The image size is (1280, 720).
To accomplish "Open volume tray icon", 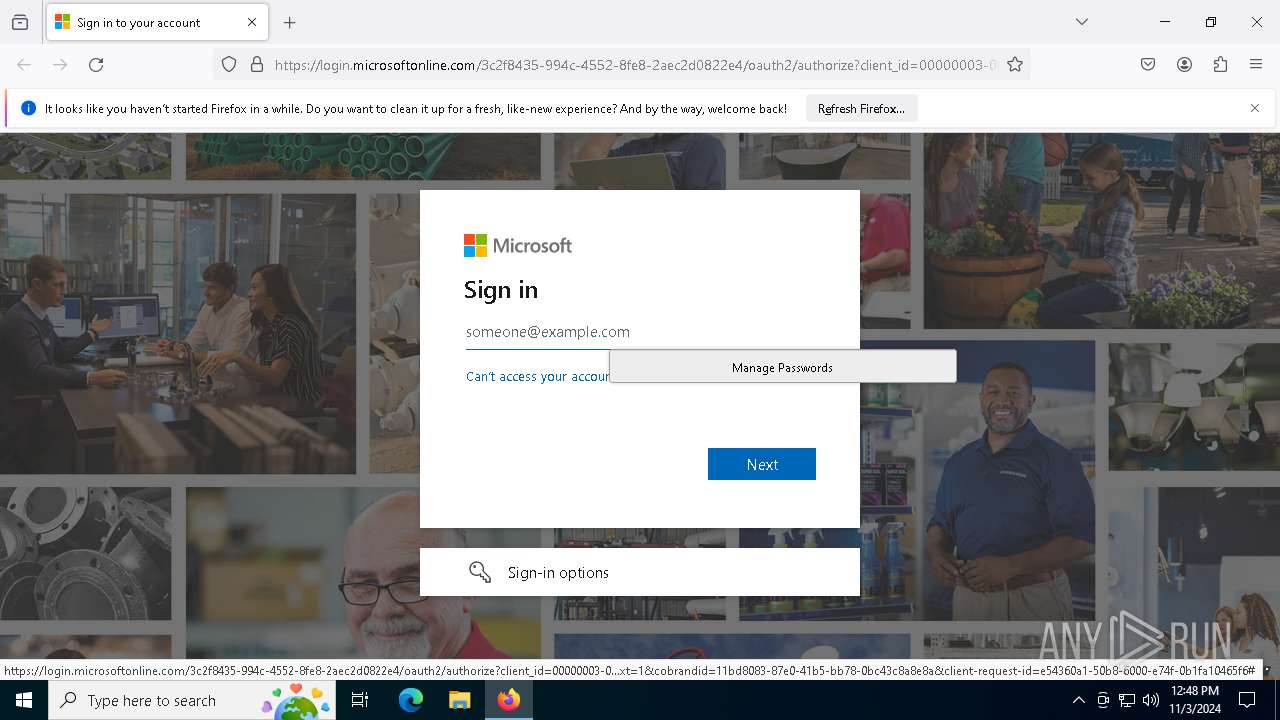I will pyautogui.click(x=1151, y=700).
